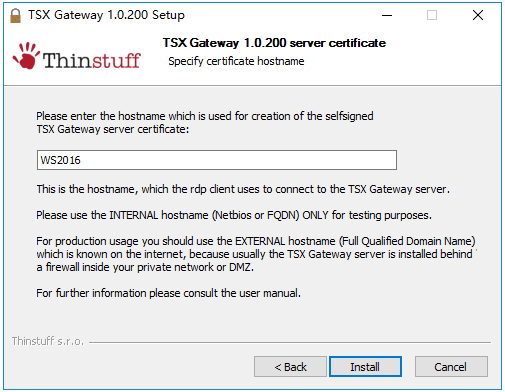Close the setup window
Screen dimensions: 505x392
pos(478,15)
